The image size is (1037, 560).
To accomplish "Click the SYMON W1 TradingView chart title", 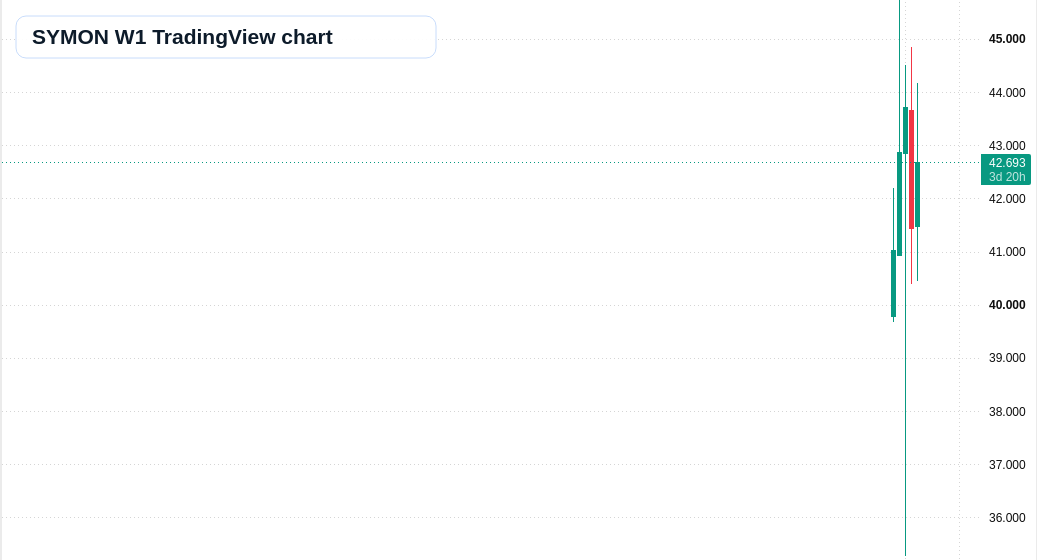I will (182, 37).
